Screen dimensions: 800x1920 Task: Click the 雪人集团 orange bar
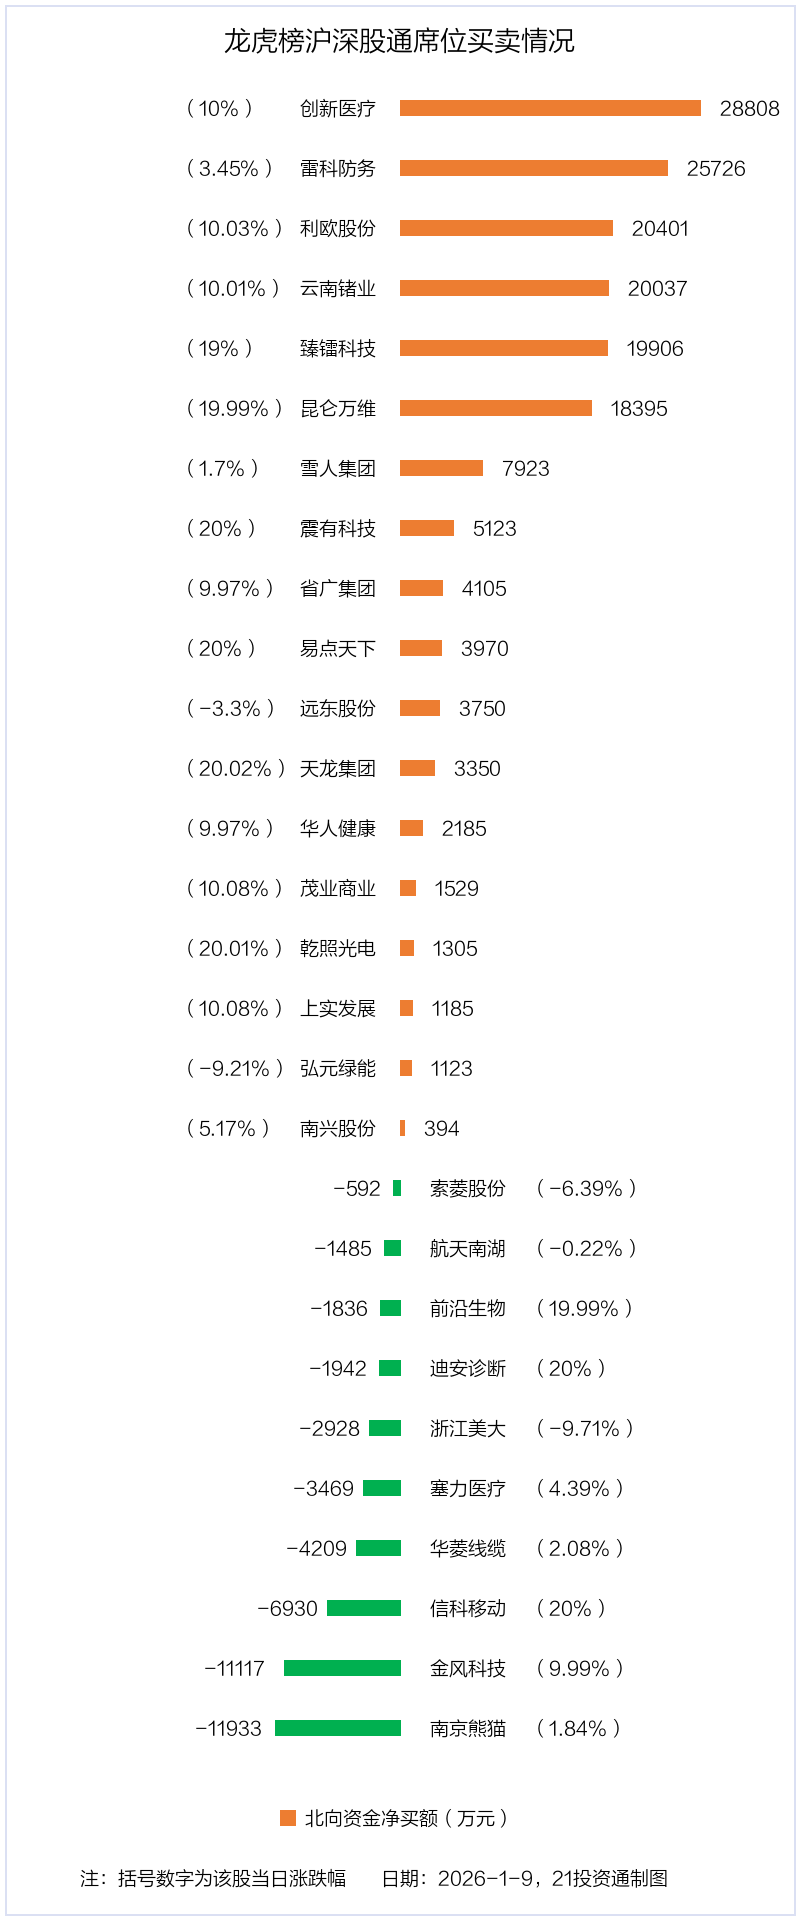coord(441,468)
